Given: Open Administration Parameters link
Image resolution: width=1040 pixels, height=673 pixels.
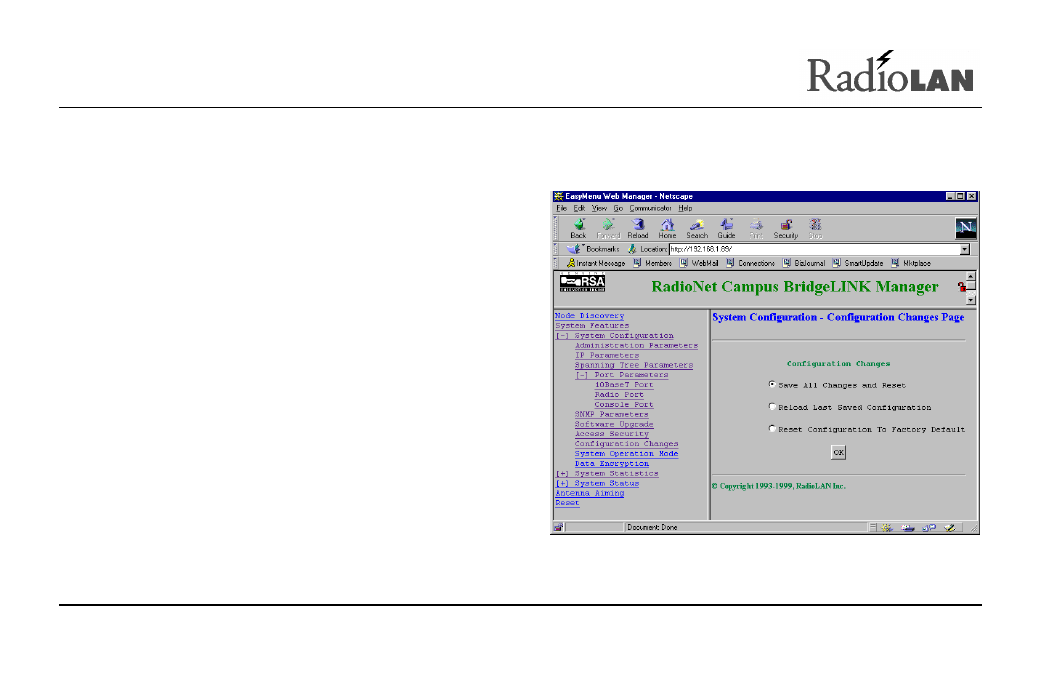Looking at the screenshot, I should pyautogui.click(x=636, y=345).
